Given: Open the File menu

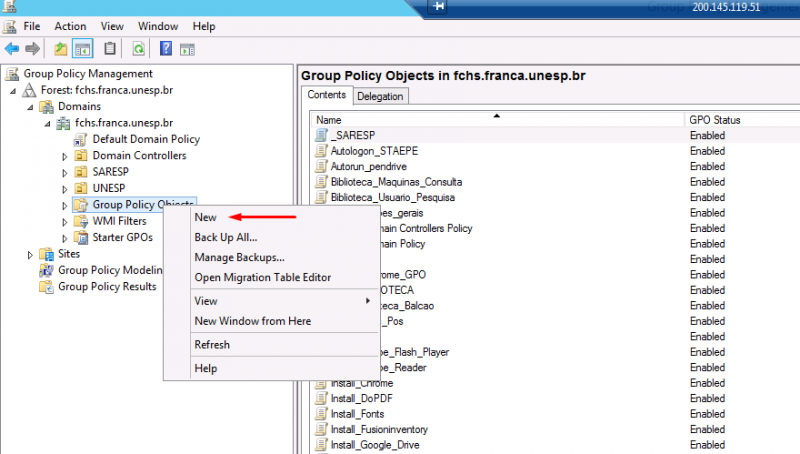Looking at the screenshot, I should (x=32, y=26).
